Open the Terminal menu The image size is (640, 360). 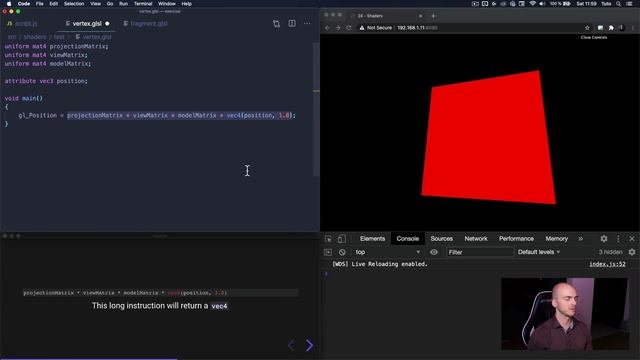(x=143, y=4)
